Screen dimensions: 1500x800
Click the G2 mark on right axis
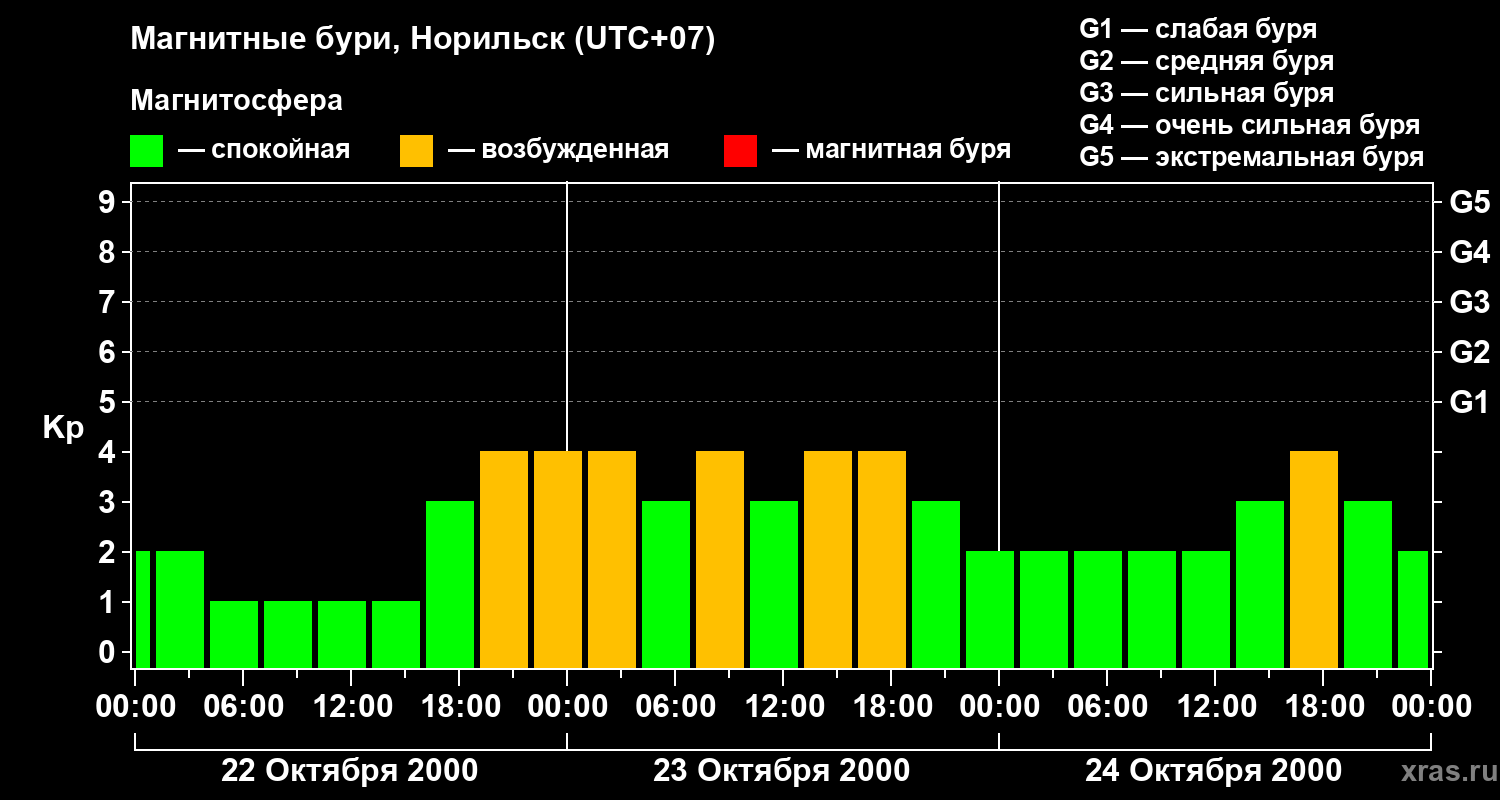click(x=1470, y=352)
